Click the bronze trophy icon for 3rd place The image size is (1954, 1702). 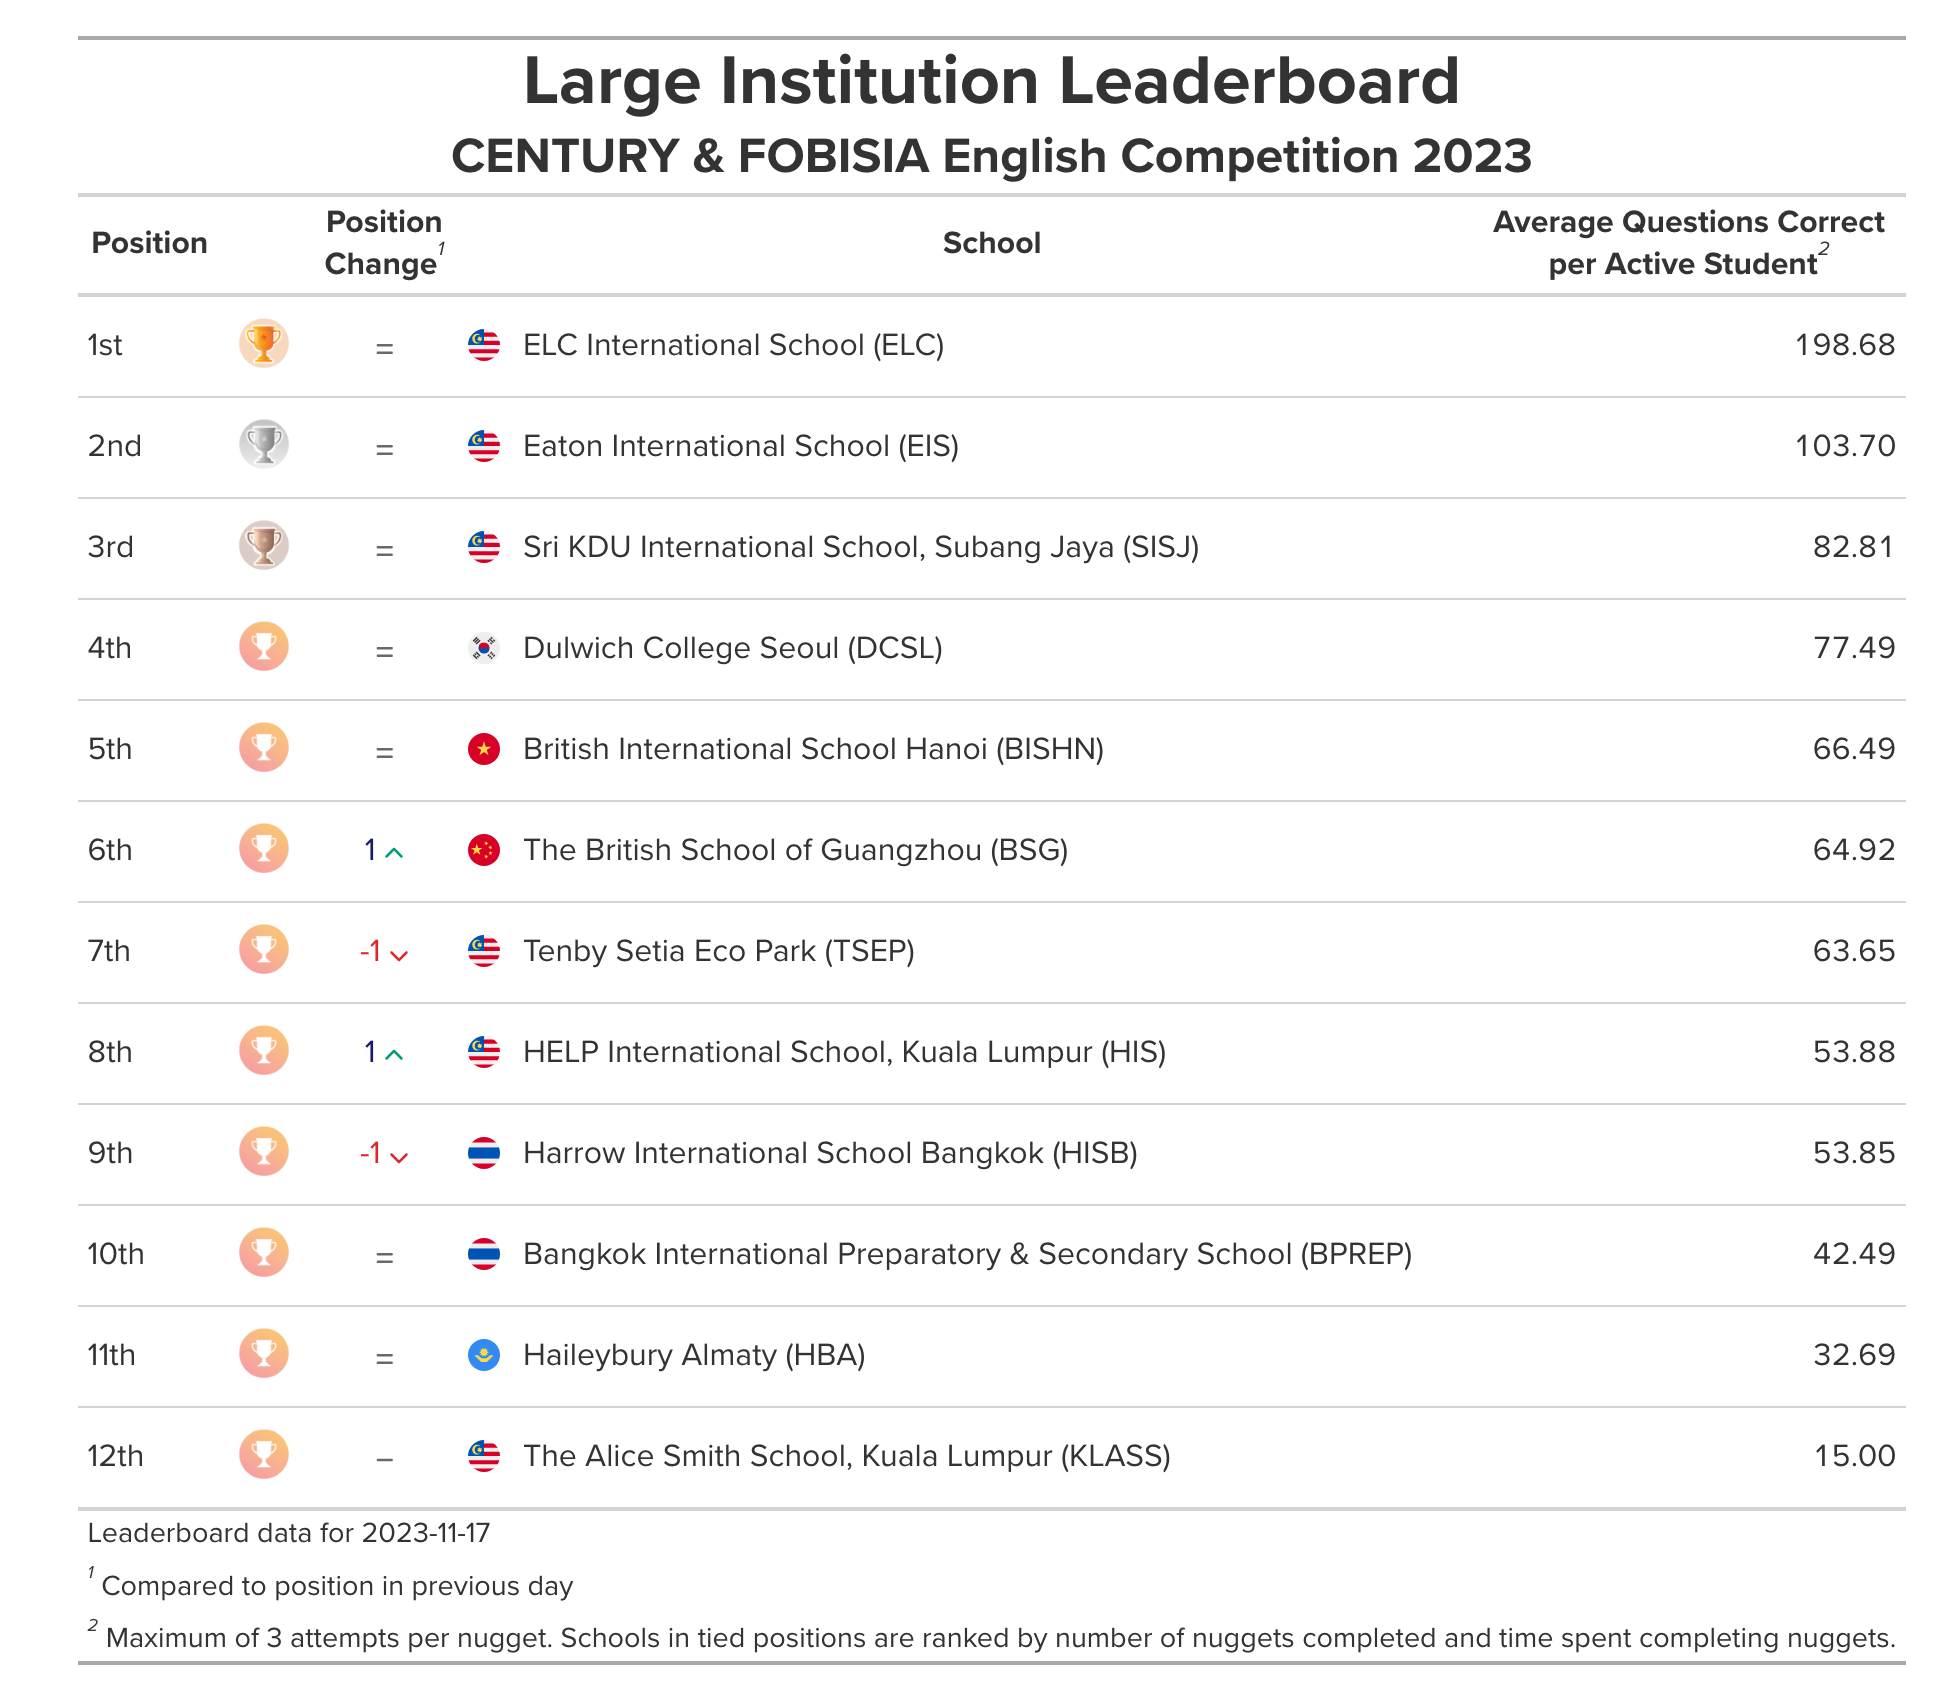(x=264, y=546)
